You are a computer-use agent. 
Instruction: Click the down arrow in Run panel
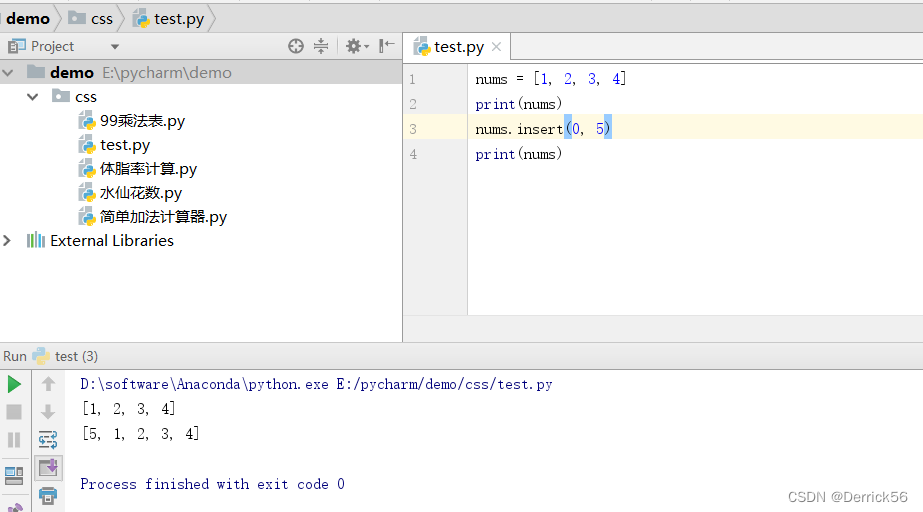tap(48, 412)
